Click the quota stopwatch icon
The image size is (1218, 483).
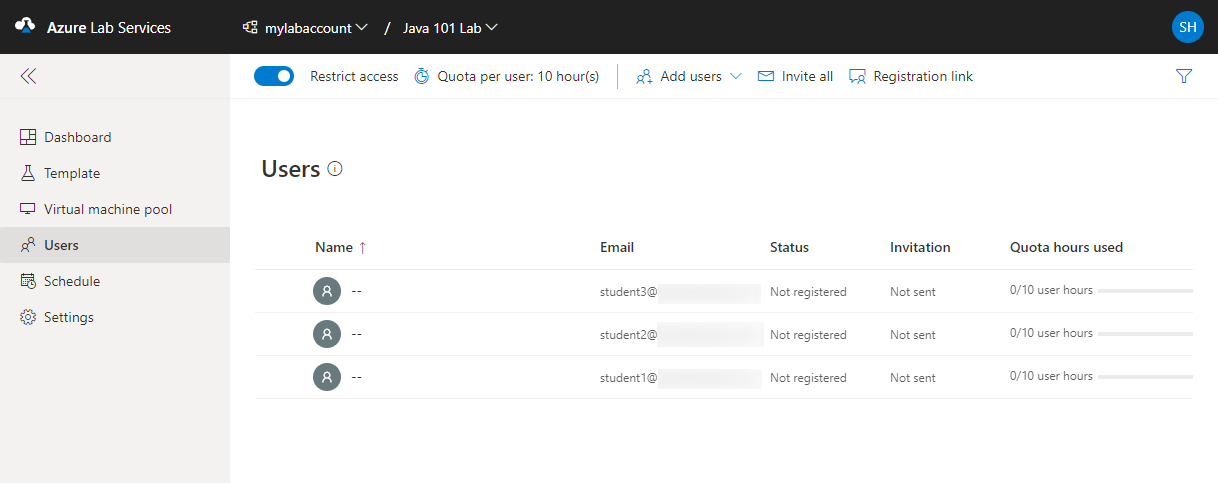(422, 76)
